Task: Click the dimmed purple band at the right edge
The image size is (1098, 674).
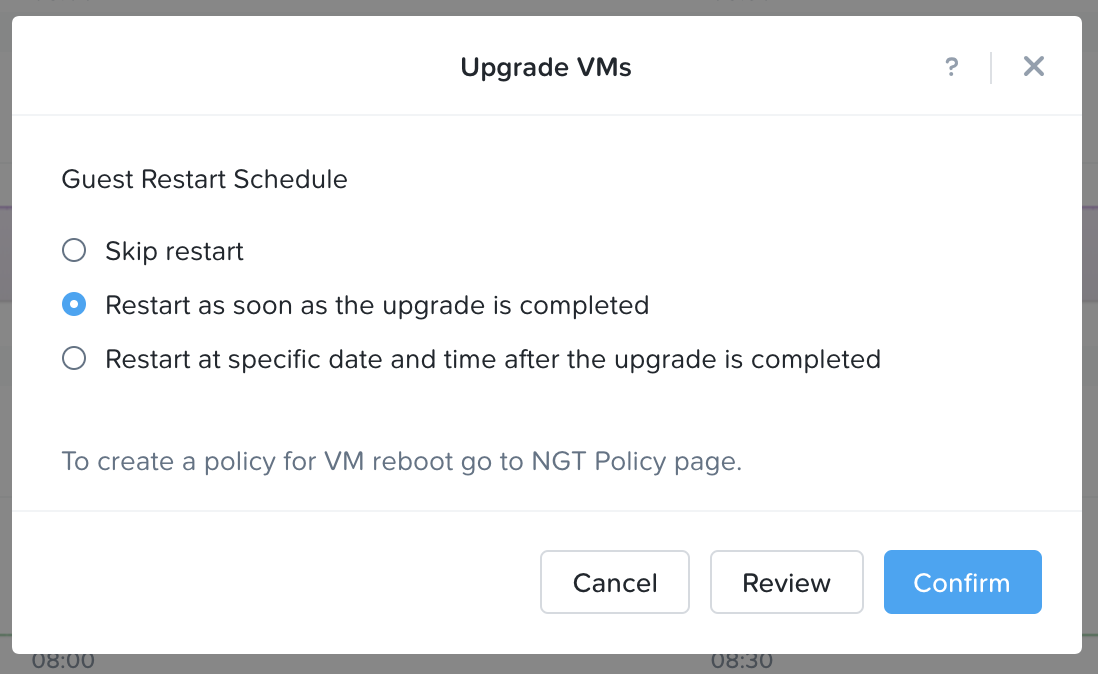Action: click(1090, 253)
